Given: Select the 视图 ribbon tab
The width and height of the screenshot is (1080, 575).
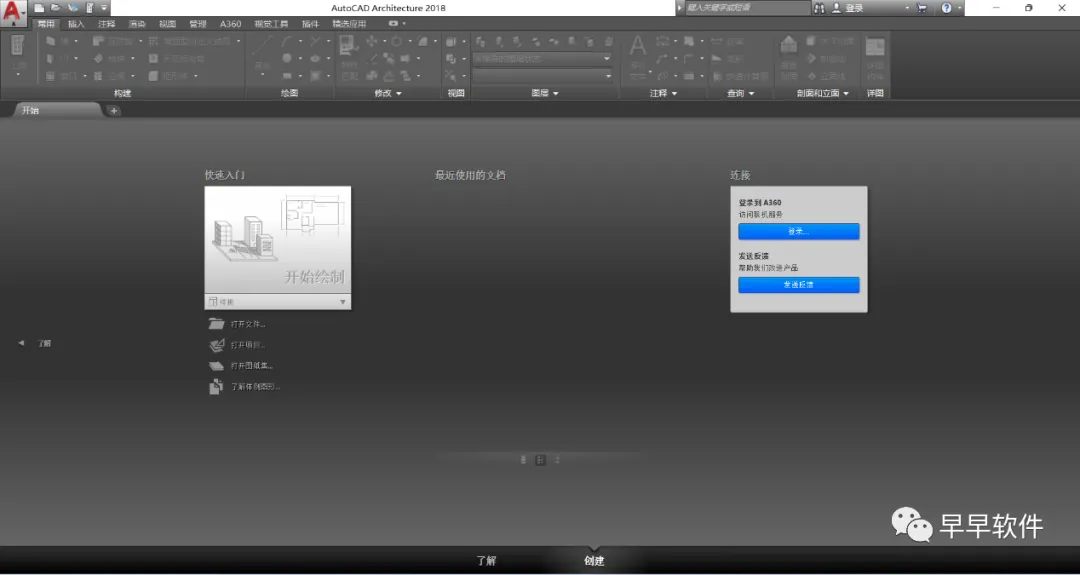Looking at the screenshot, I should (167, 24).
